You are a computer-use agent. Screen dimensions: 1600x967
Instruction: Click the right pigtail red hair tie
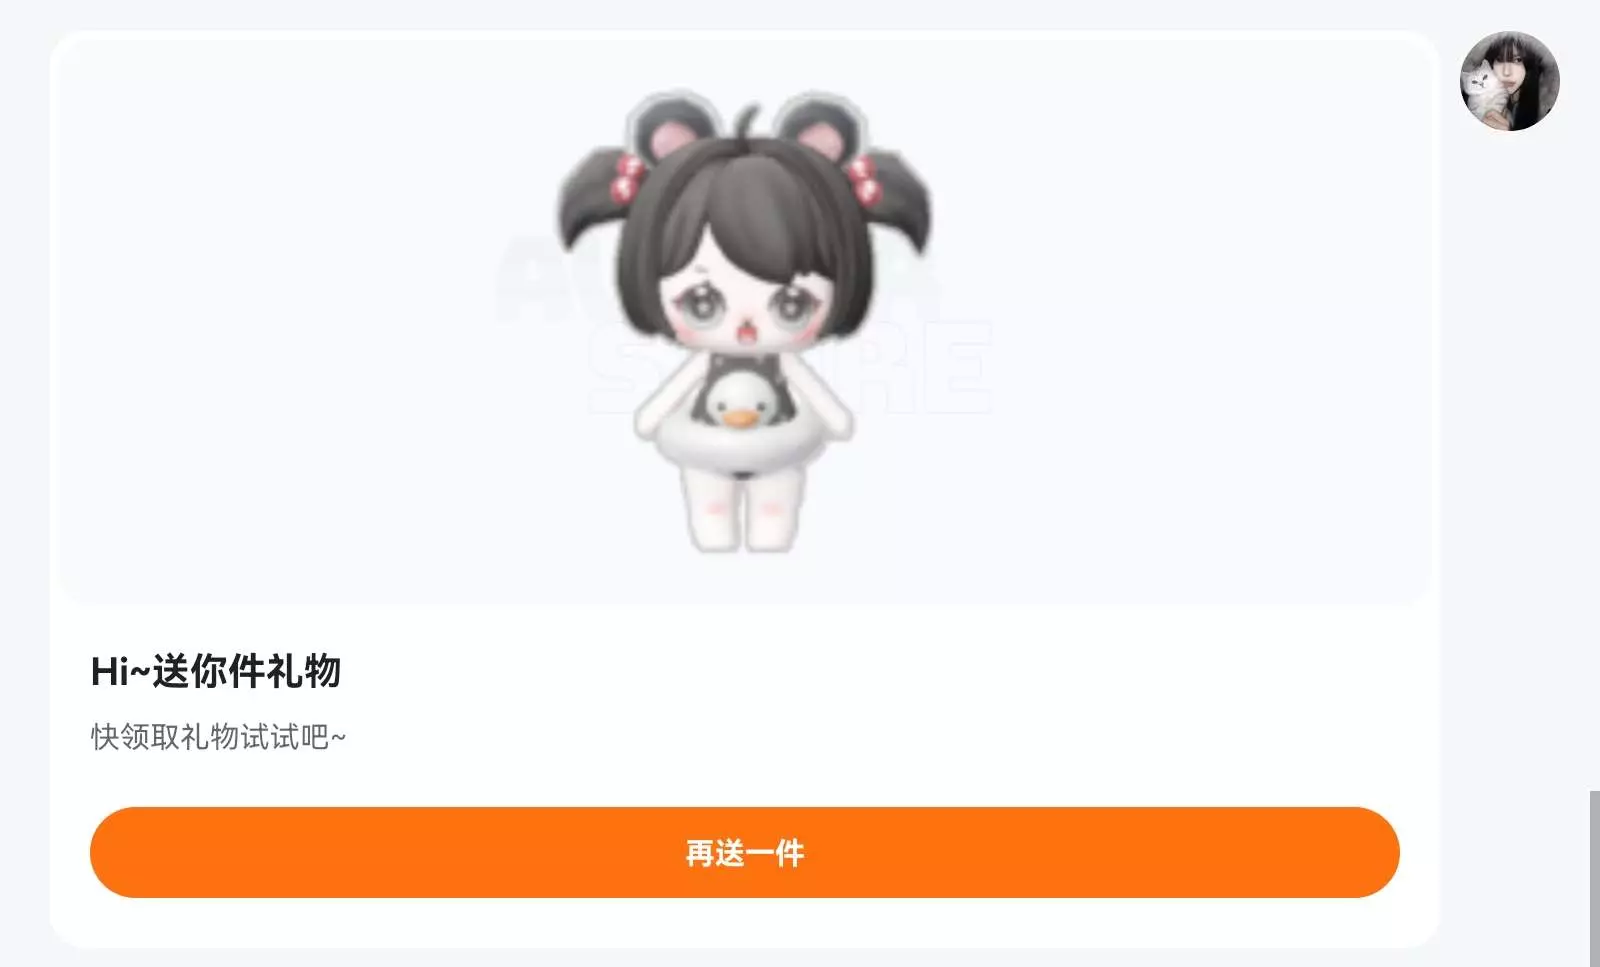[862, 180]
